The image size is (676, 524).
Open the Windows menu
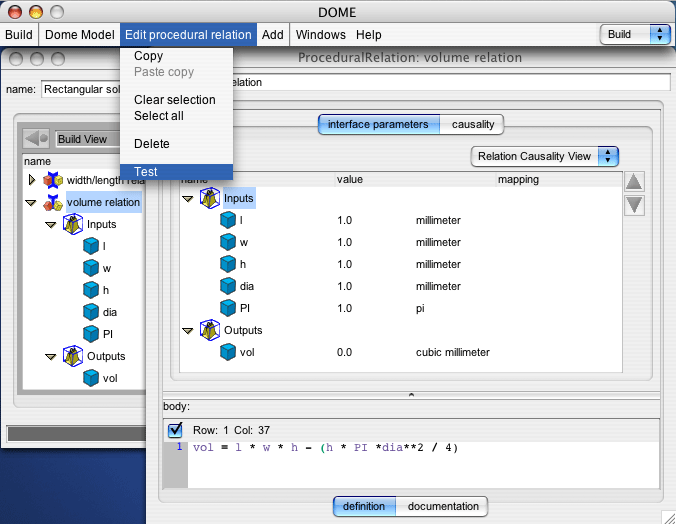coord(320,35)
